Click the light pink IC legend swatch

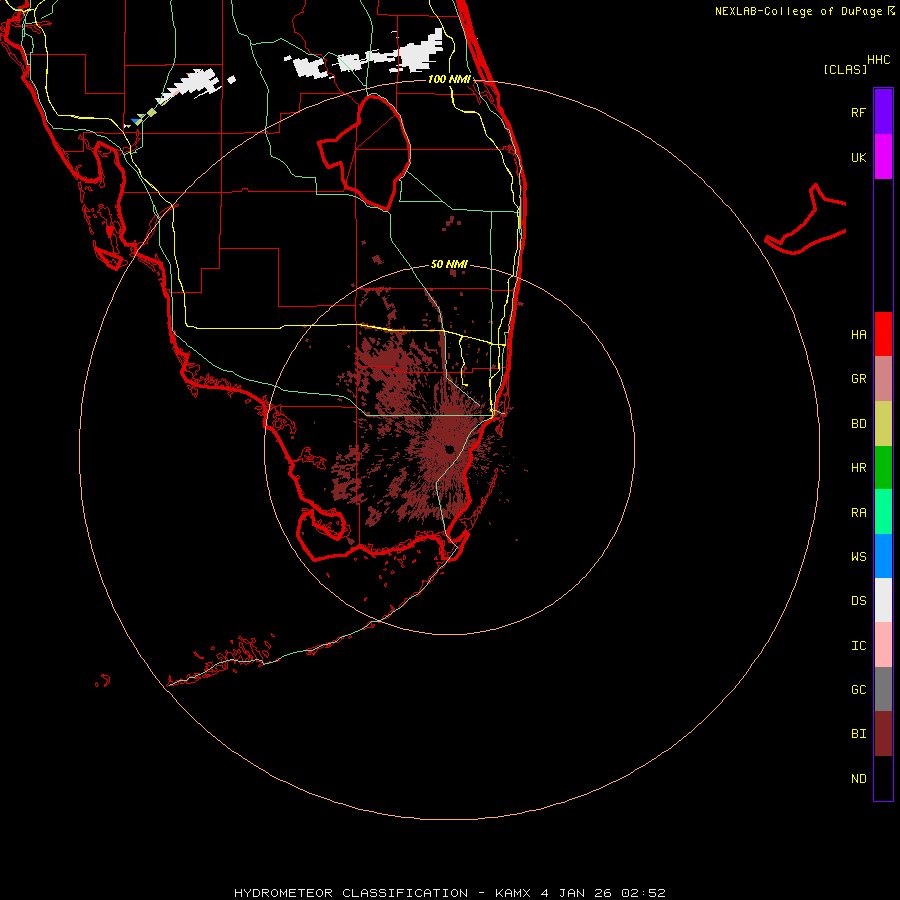coord(883,645)
